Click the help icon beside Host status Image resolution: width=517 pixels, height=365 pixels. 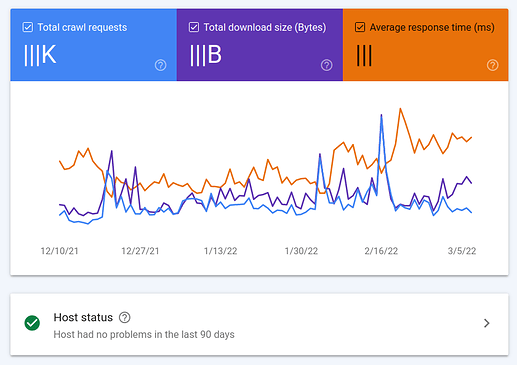[125, 317]
